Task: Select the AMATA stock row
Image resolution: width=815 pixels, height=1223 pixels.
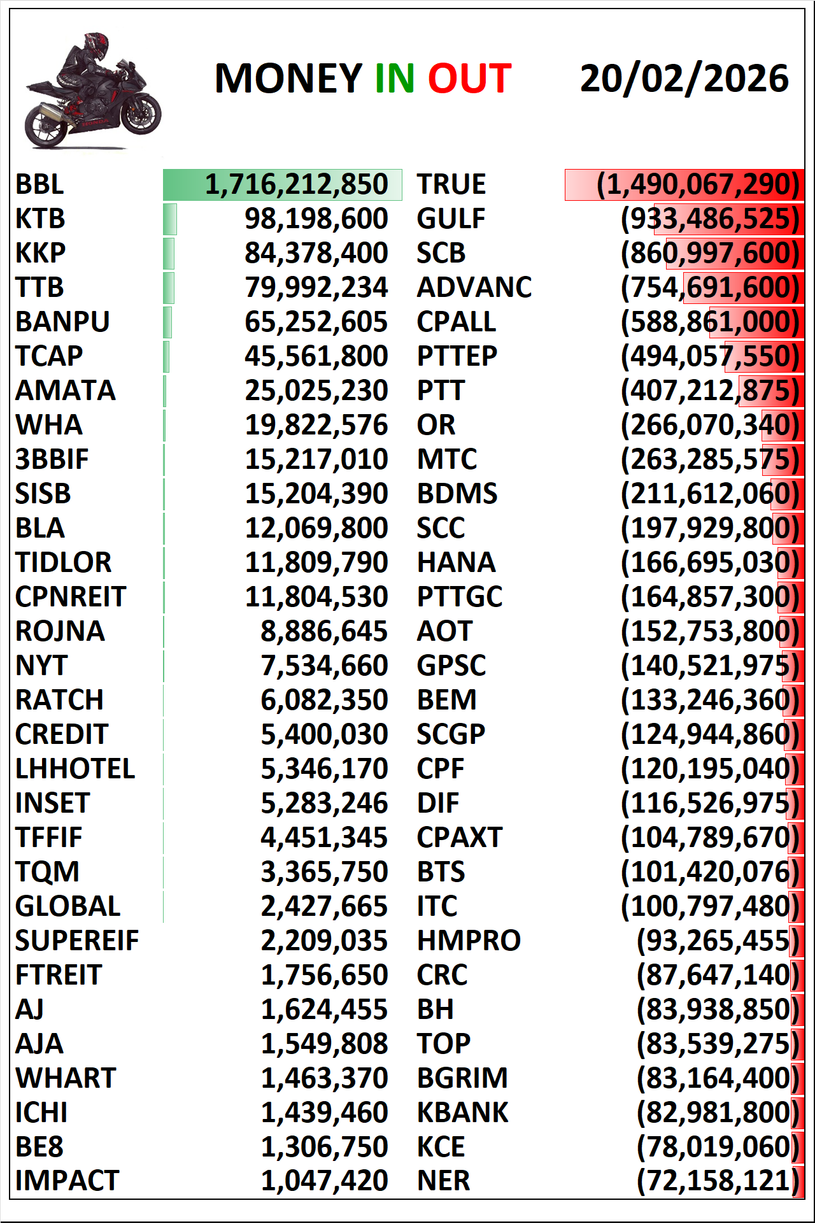Action: [65, 391]
